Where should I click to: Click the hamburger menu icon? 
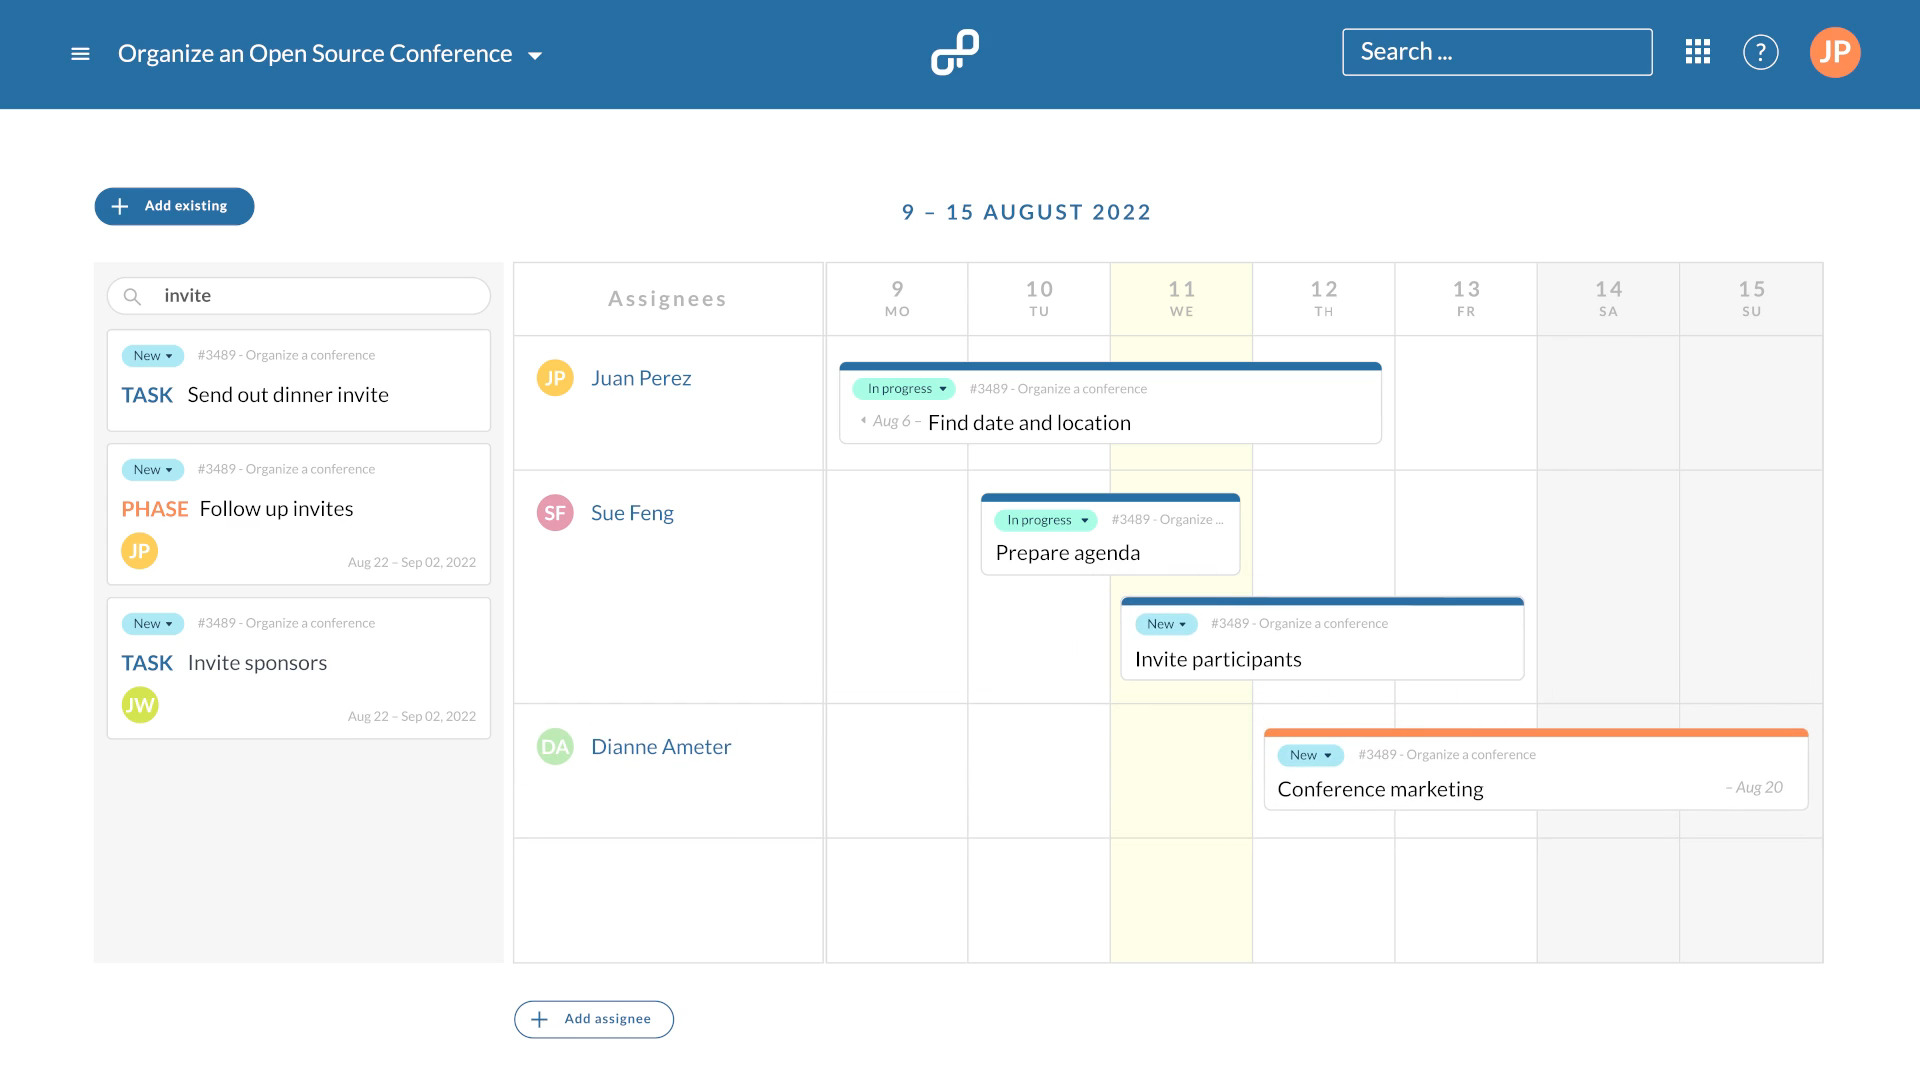point(79,53)
